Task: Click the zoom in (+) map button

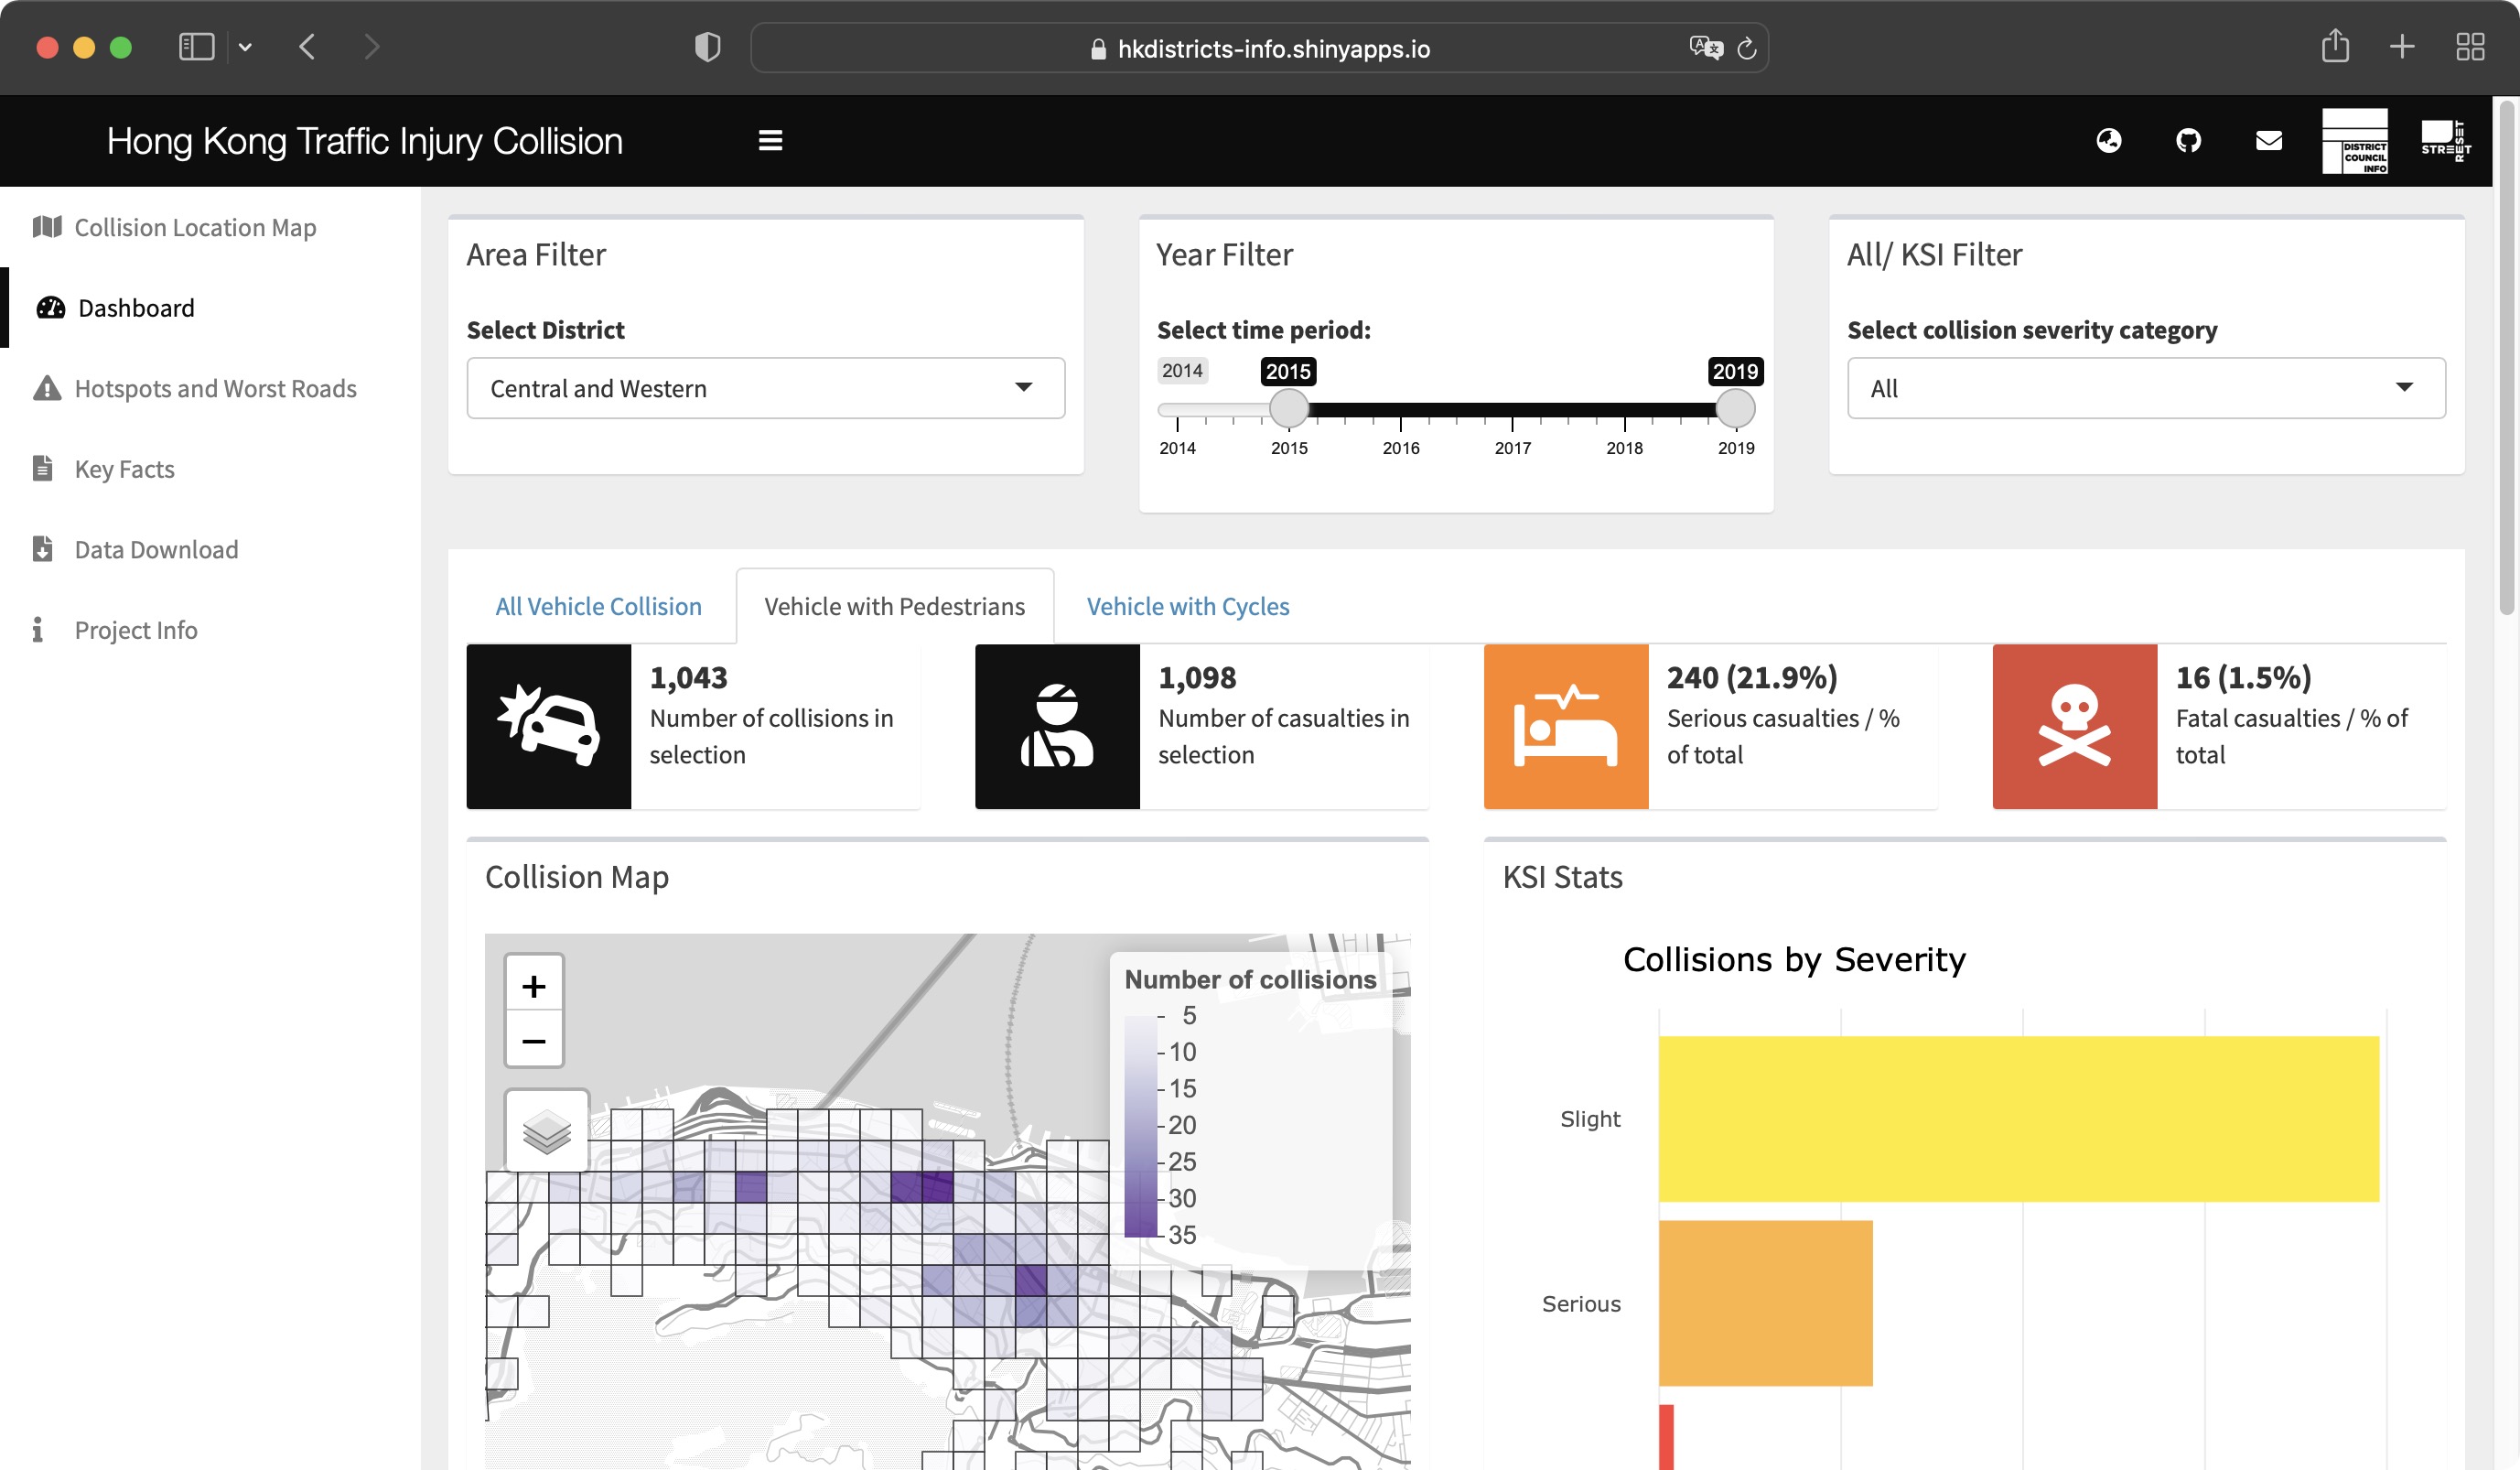Action: click(x=533, y=987)
